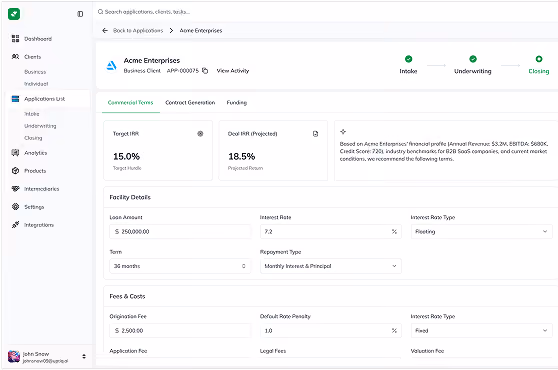Click the Term field stepper
The height and width of the screenshot is (370, 558).
coord(244,266)
